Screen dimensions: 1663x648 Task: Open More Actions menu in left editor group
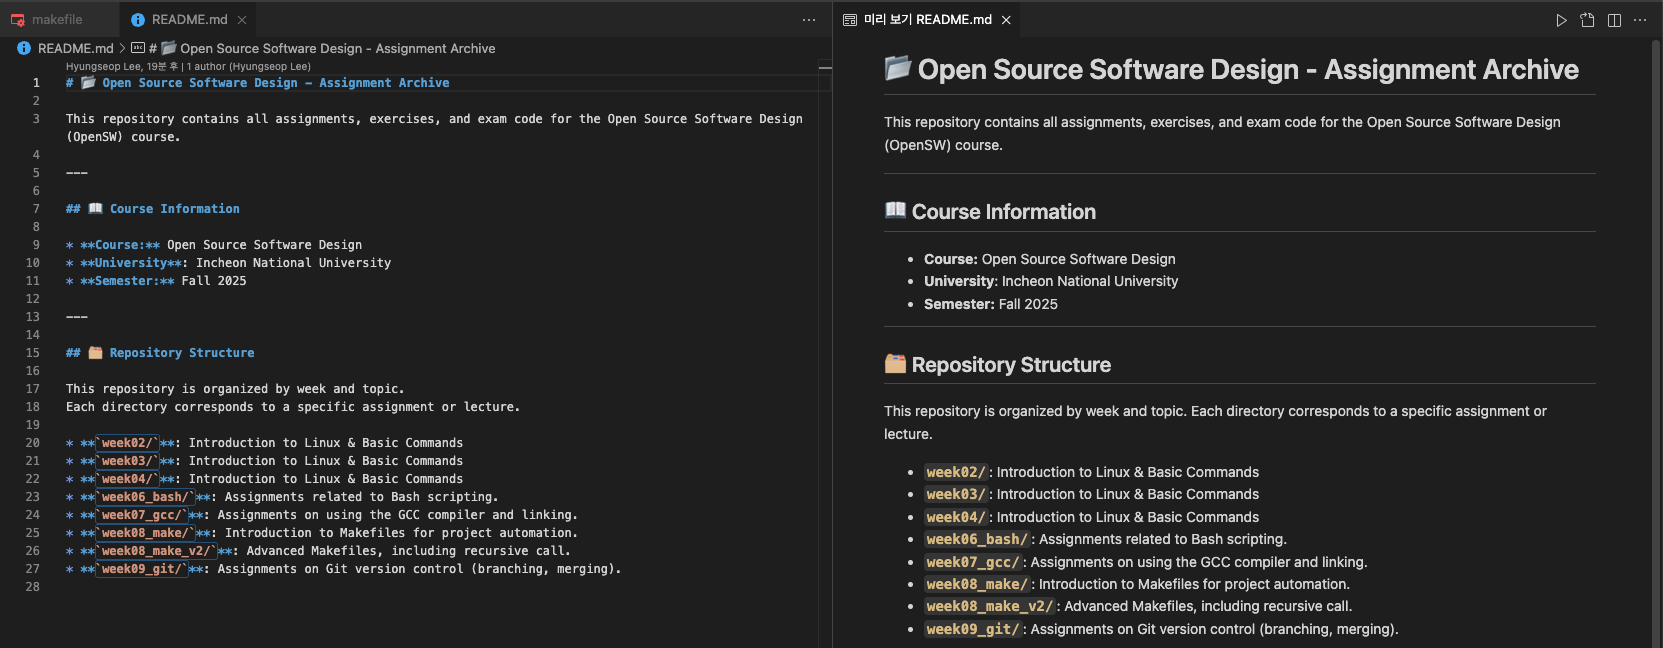pos(809,20)
